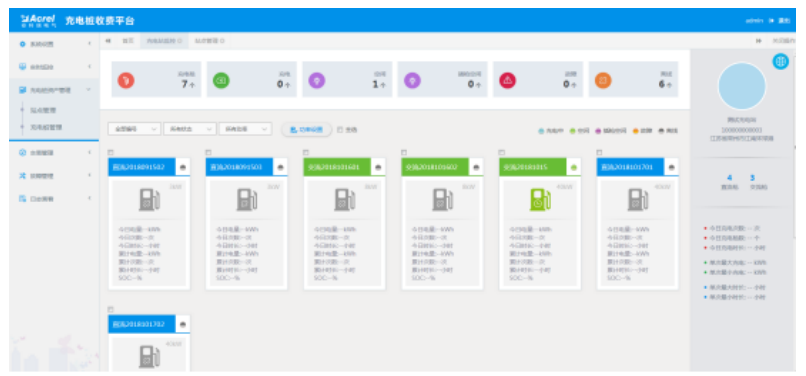This screenshot has width=806, height=376.
Task: Click the blue round map icon in right panel
Action: (x=780, y=62)
